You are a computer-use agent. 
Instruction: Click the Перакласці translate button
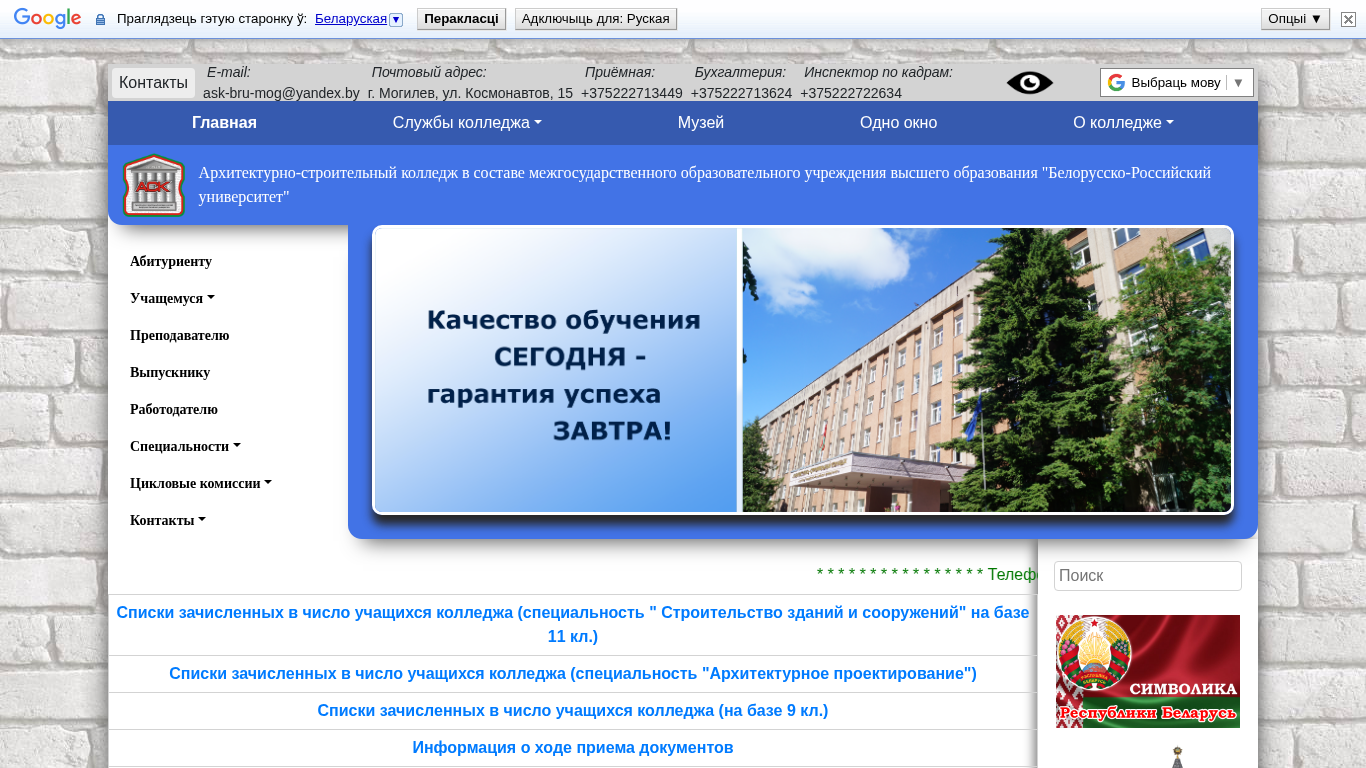pyautogui.click(x=461, y=19)
